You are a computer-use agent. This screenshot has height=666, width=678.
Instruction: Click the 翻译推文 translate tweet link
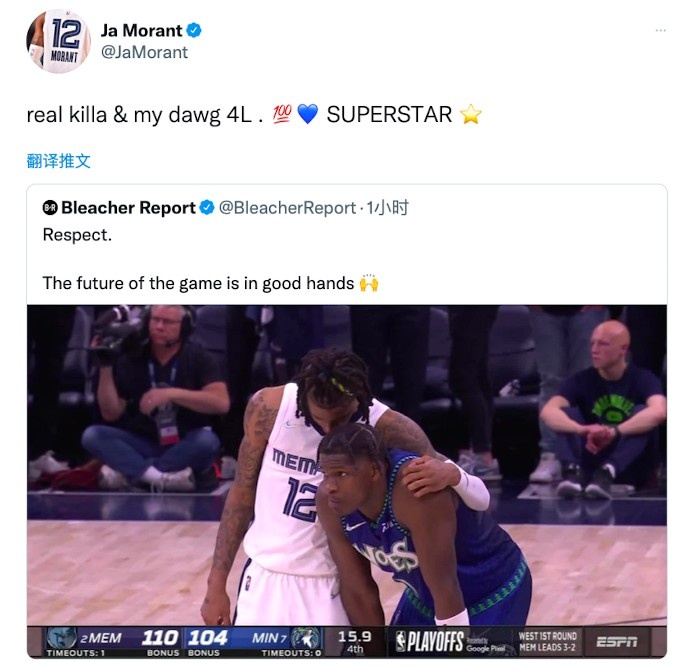[x=58, y=161]
